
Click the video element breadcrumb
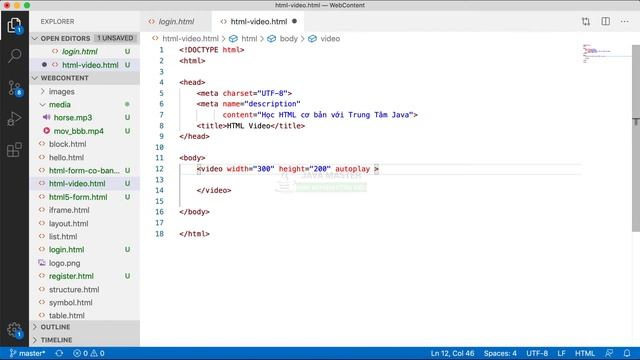(x=330, y=39)
